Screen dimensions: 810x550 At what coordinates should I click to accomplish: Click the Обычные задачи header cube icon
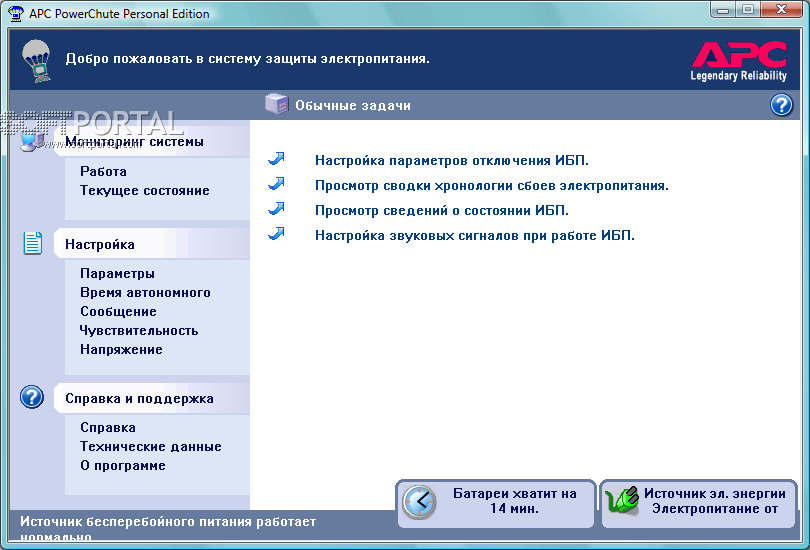276,104
